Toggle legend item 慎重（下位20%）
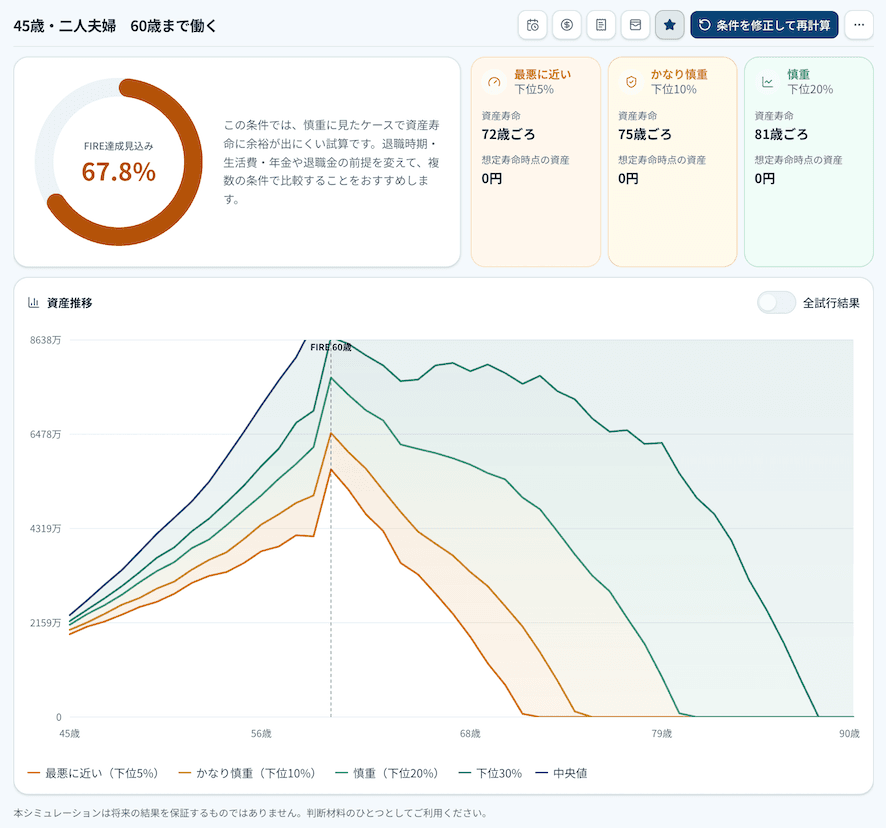Image resolution: width=886 pixels, height=828 pixels. pos(387,773)
